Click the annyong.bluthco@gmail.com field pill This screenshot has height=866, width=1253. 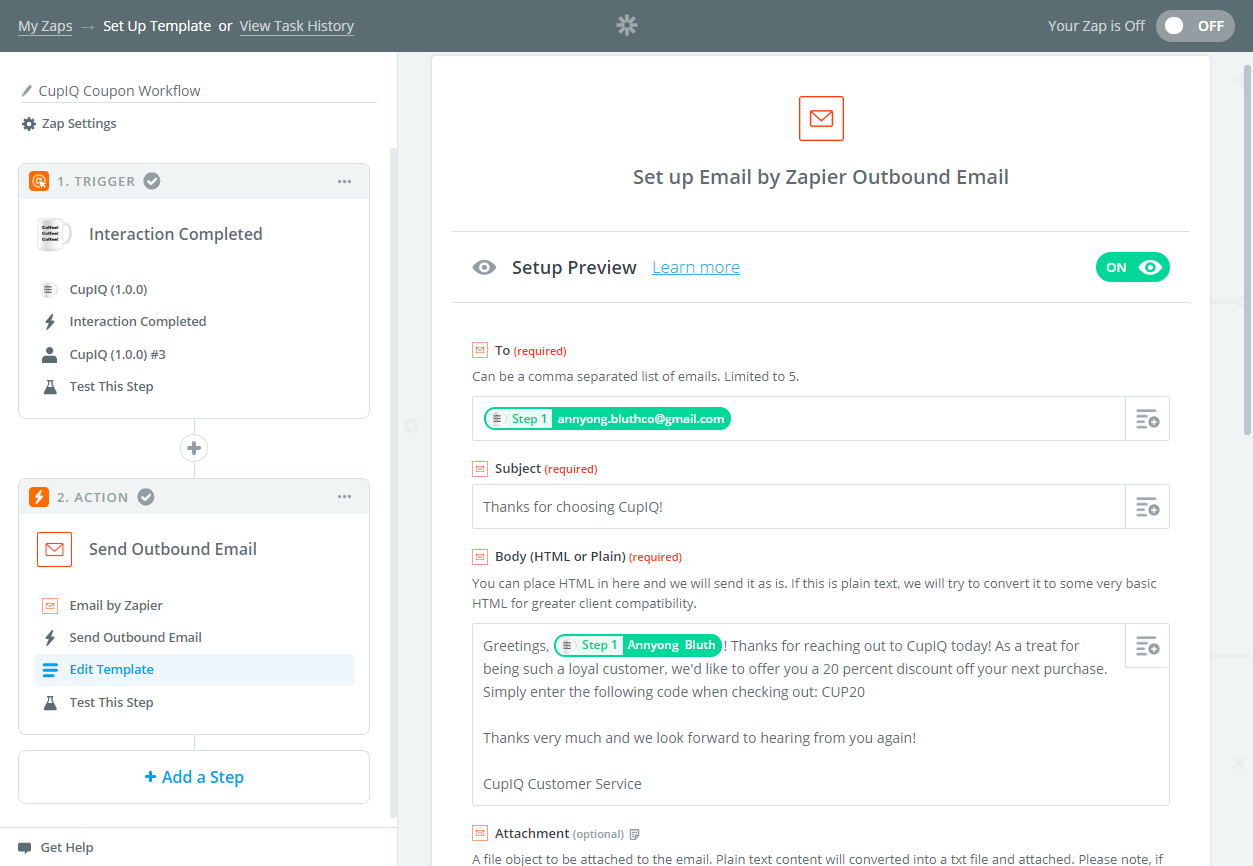[x=607, y=419]
